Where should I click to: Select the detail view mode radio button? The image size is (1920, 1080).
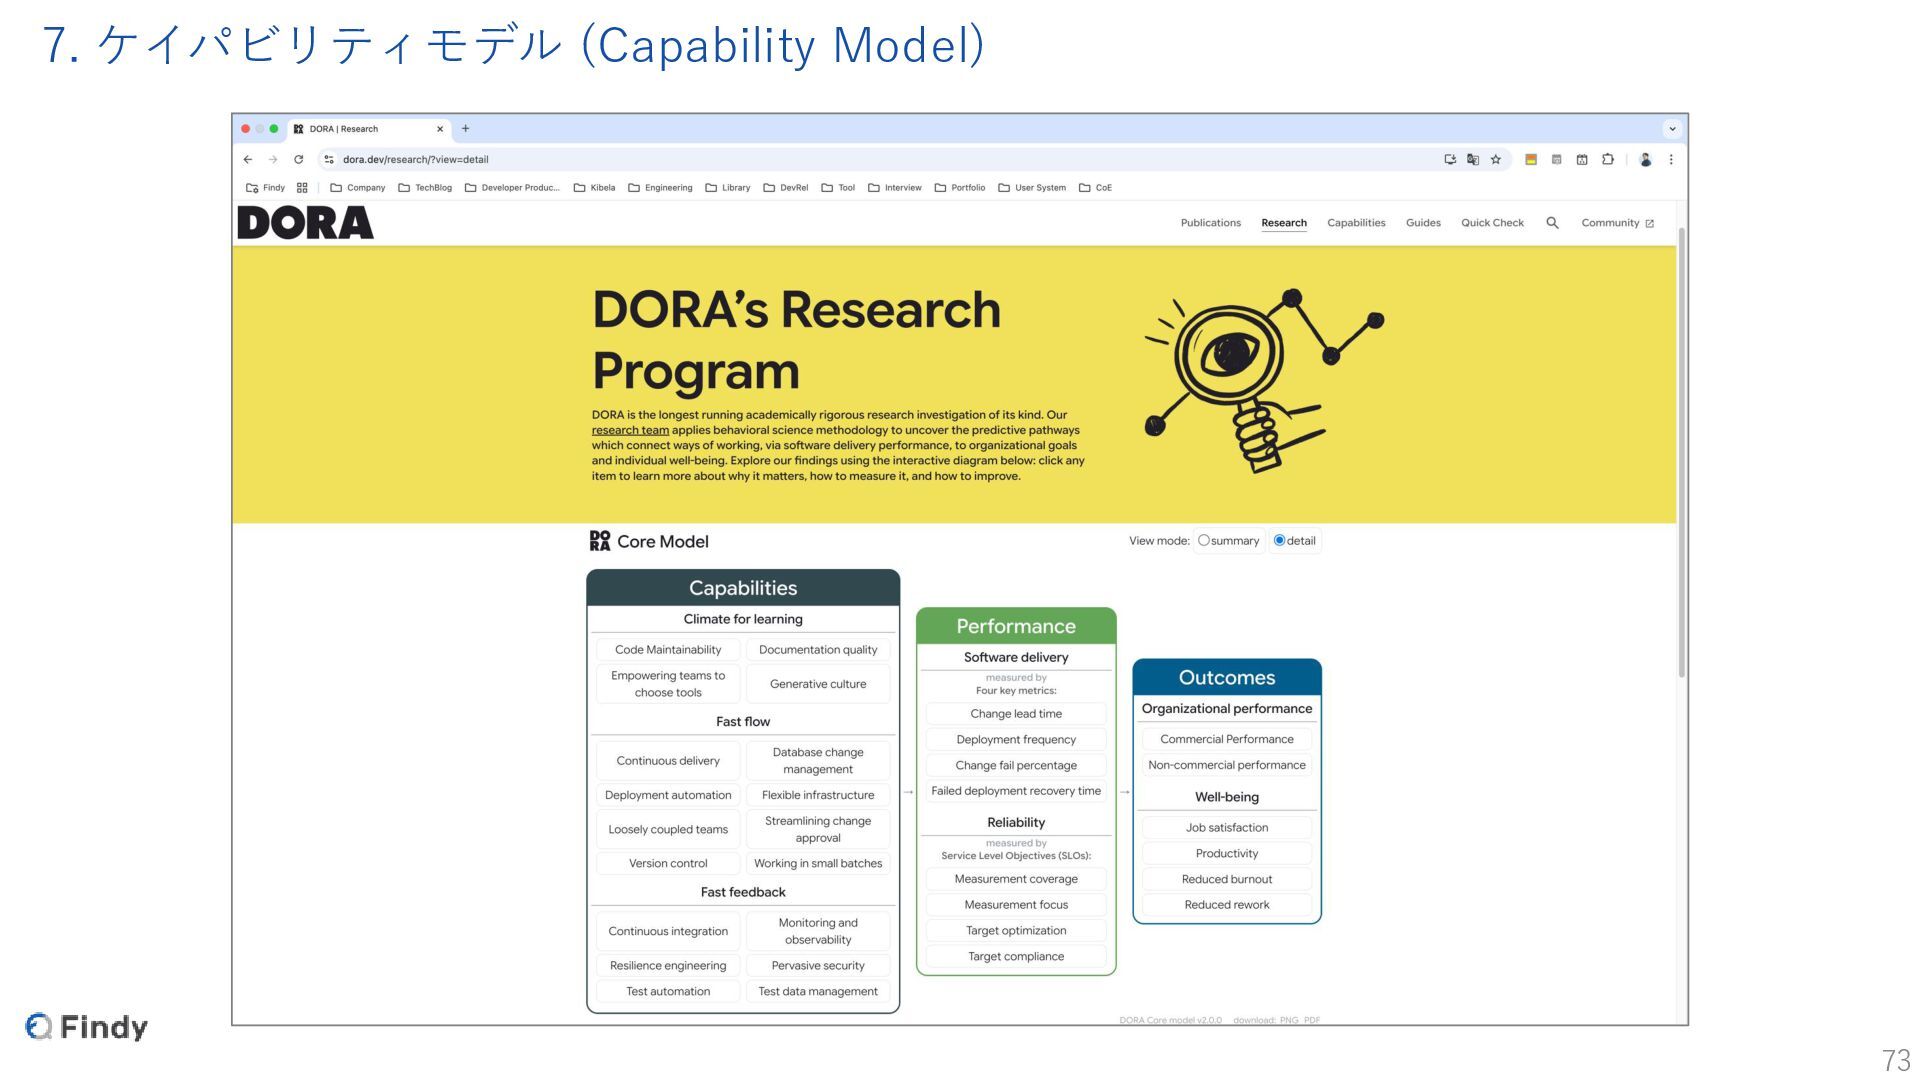[1279, 541]
